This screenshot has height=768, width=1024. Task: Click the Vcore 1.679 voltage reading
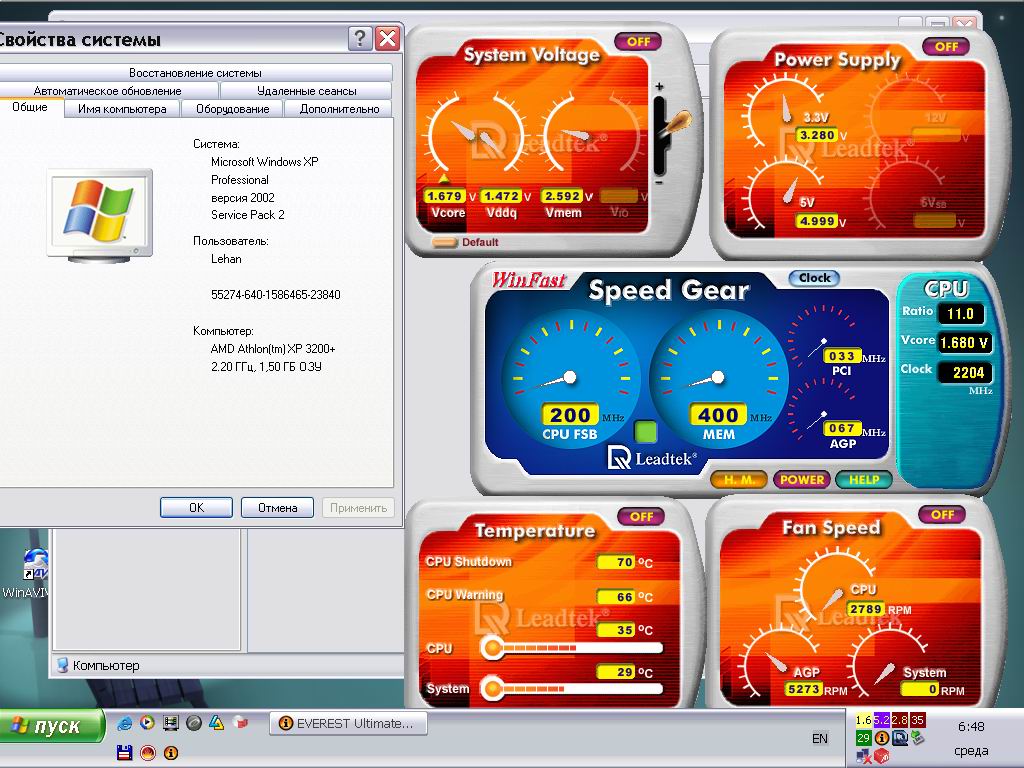point(444,196)
